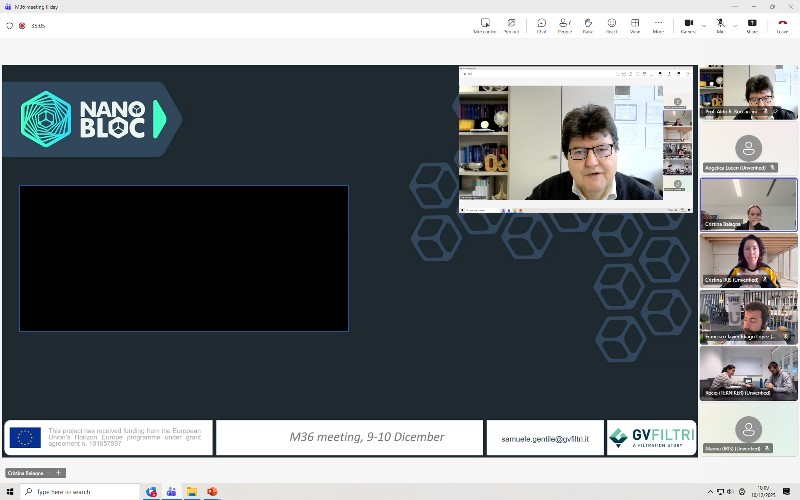Show the People participants list
This screenshot has width=800, height=500.
[565, 25]
